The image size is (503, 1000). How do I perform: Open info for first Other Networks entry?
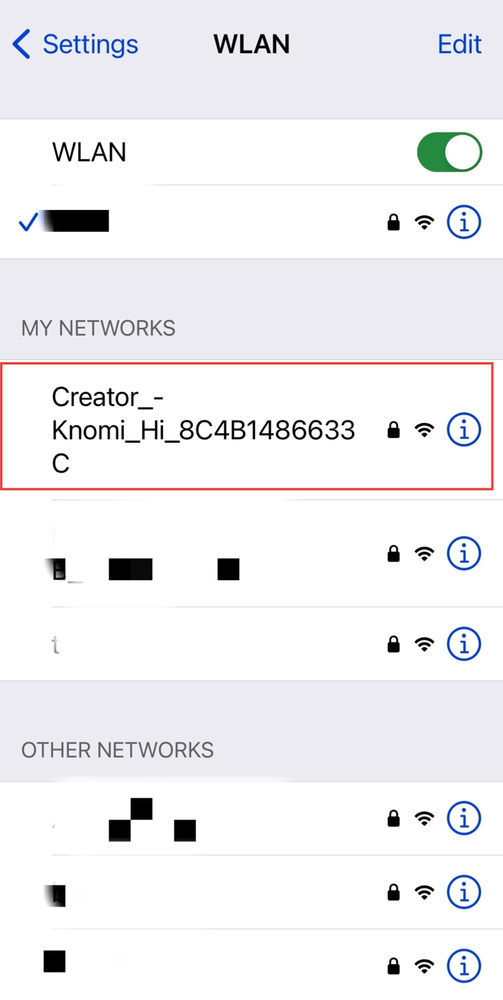point(463,818)
